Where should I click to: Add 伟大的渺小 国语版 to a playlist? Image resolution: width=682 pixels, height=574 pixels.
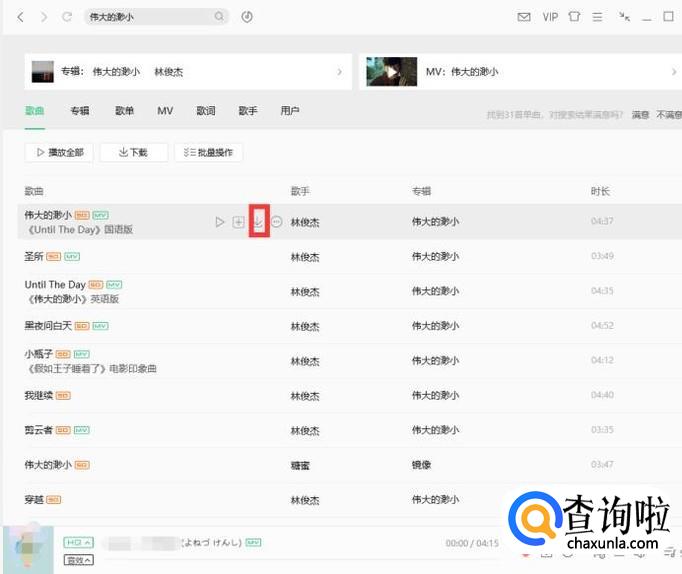[238, 222]
